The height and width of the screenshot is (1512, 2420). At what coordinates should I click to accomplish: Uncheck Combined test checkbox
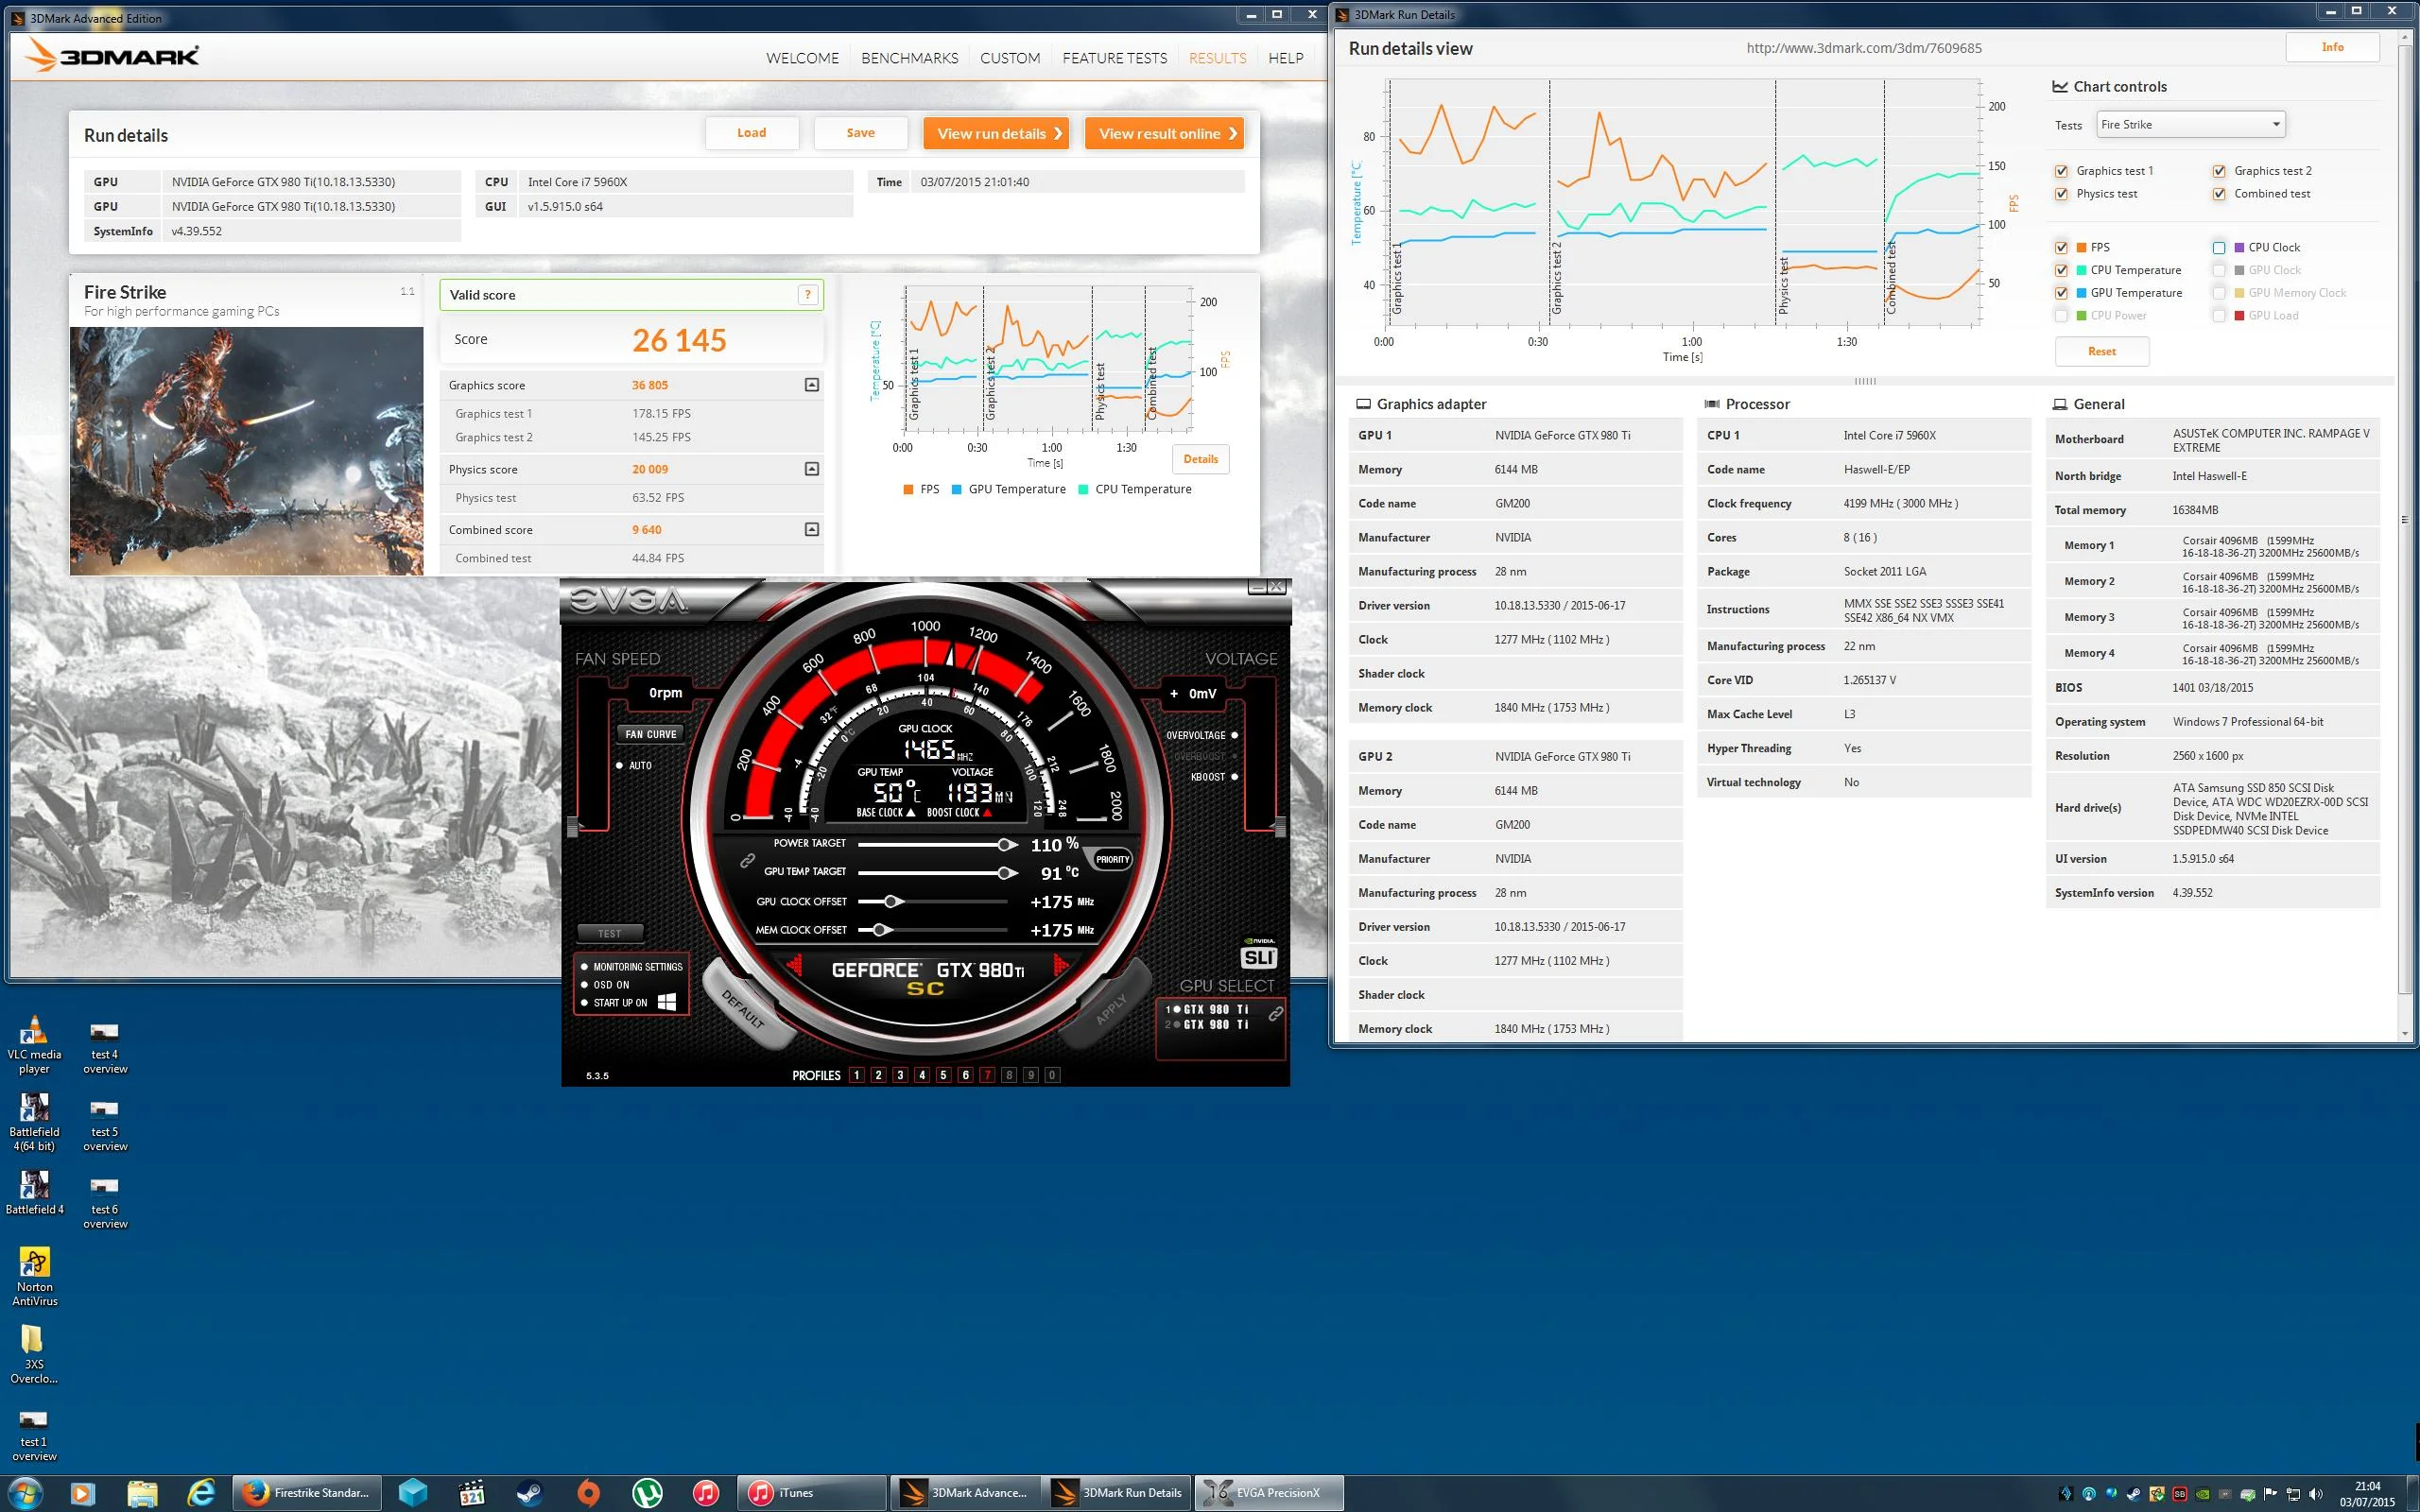2219,194
